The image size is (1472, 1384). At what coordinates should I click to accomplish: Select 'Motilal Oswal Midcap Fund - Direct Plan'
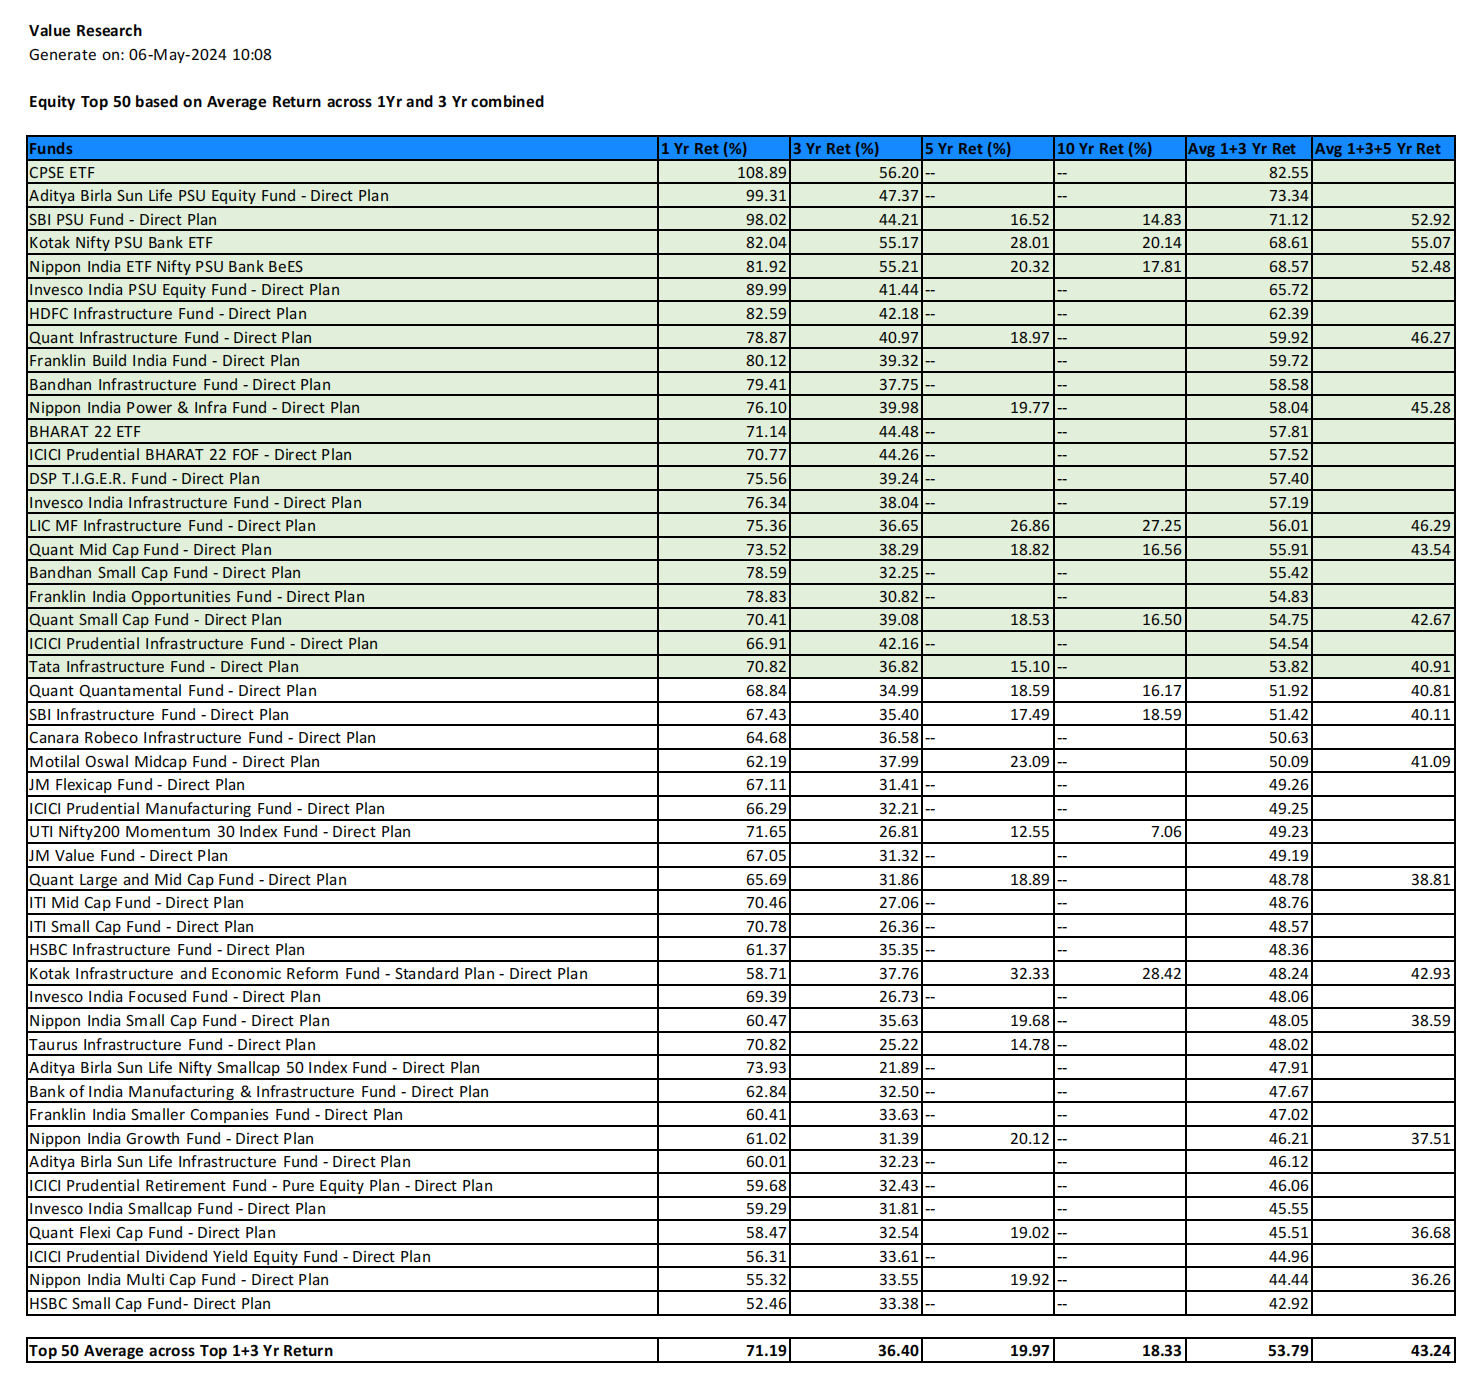(x=174, y=761)
